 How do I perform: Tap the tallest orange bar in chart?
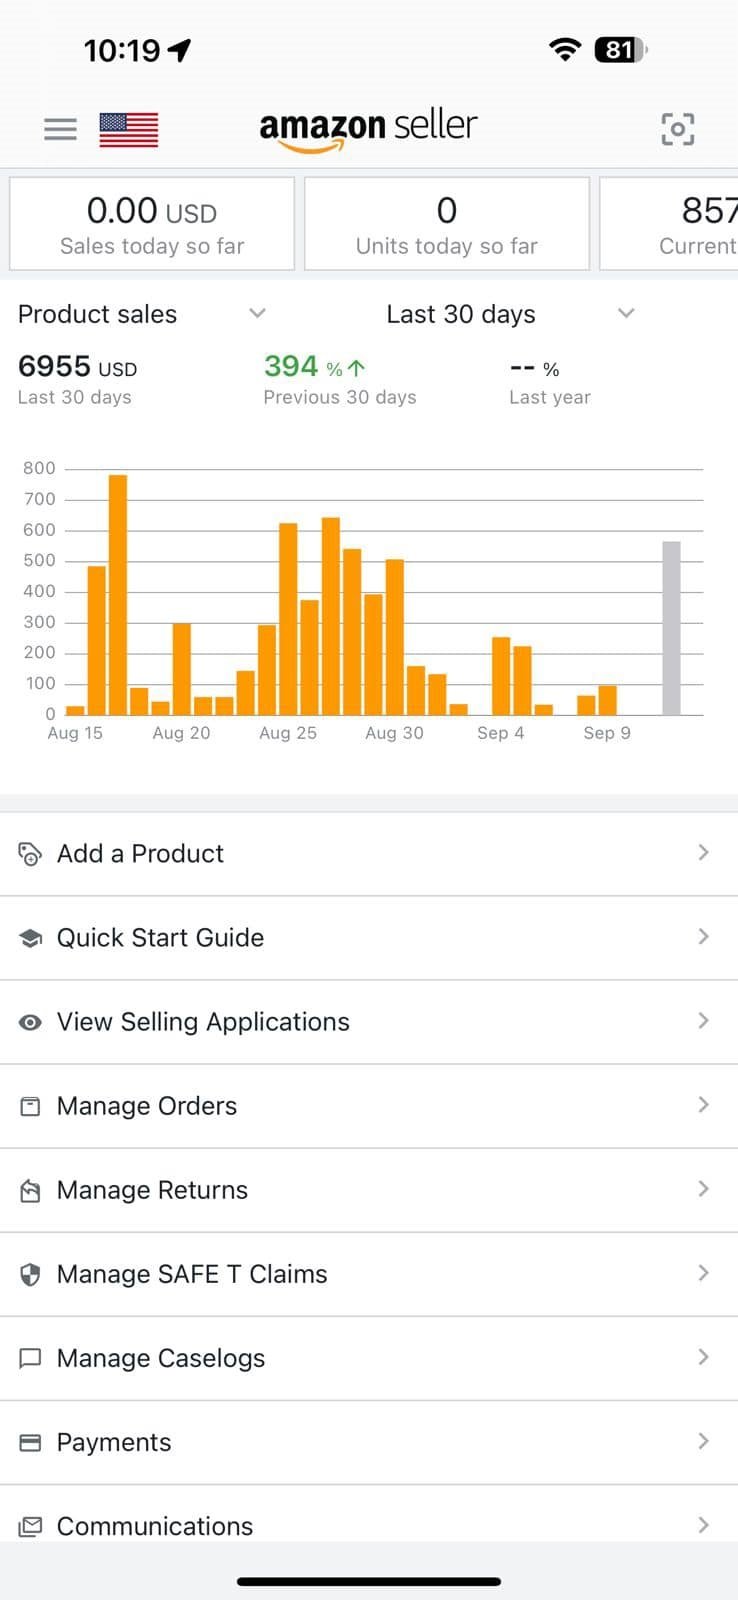(118, 595)
